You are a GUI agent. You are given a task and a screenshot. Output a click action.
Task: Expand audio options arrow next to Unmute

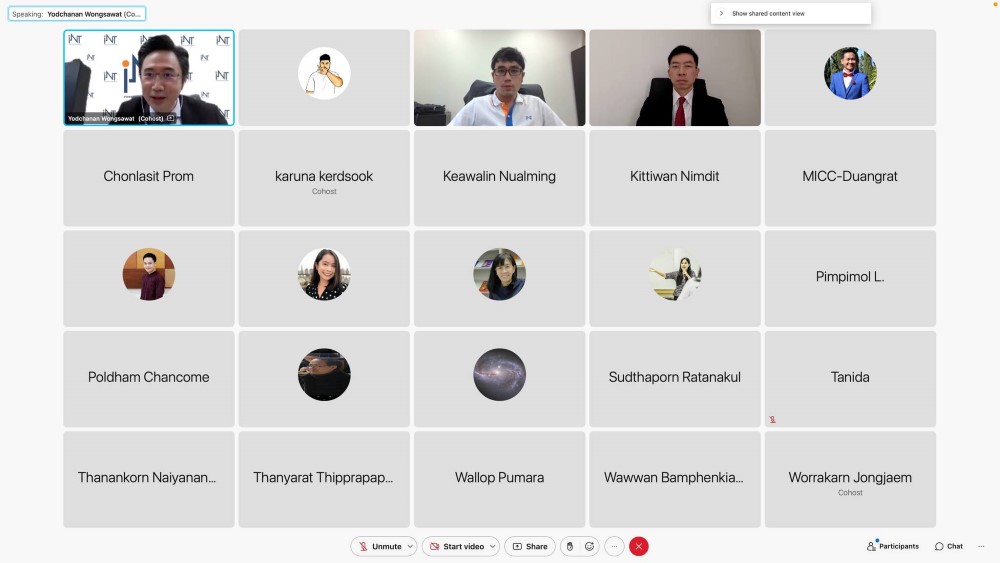410,546
